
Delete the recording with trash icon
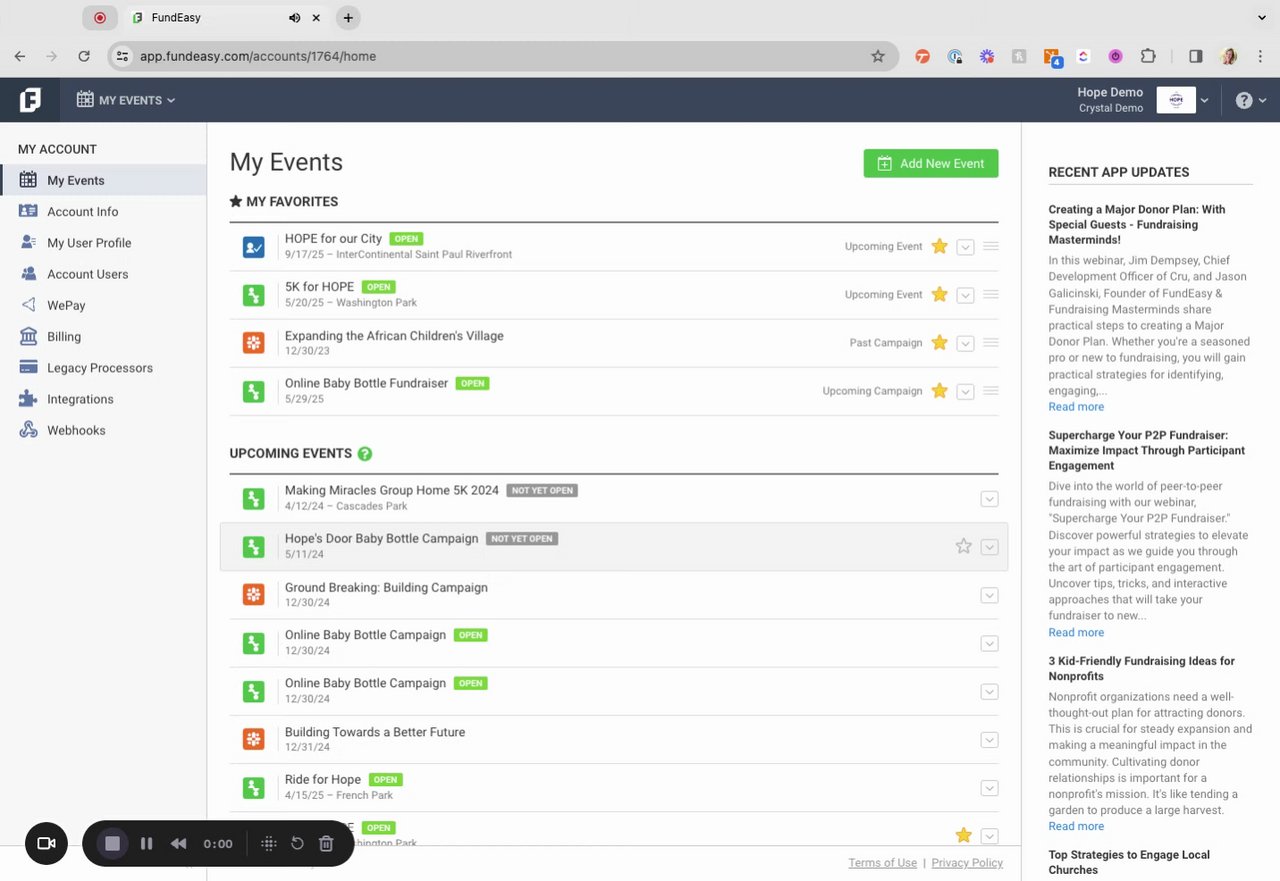[326, 844]
